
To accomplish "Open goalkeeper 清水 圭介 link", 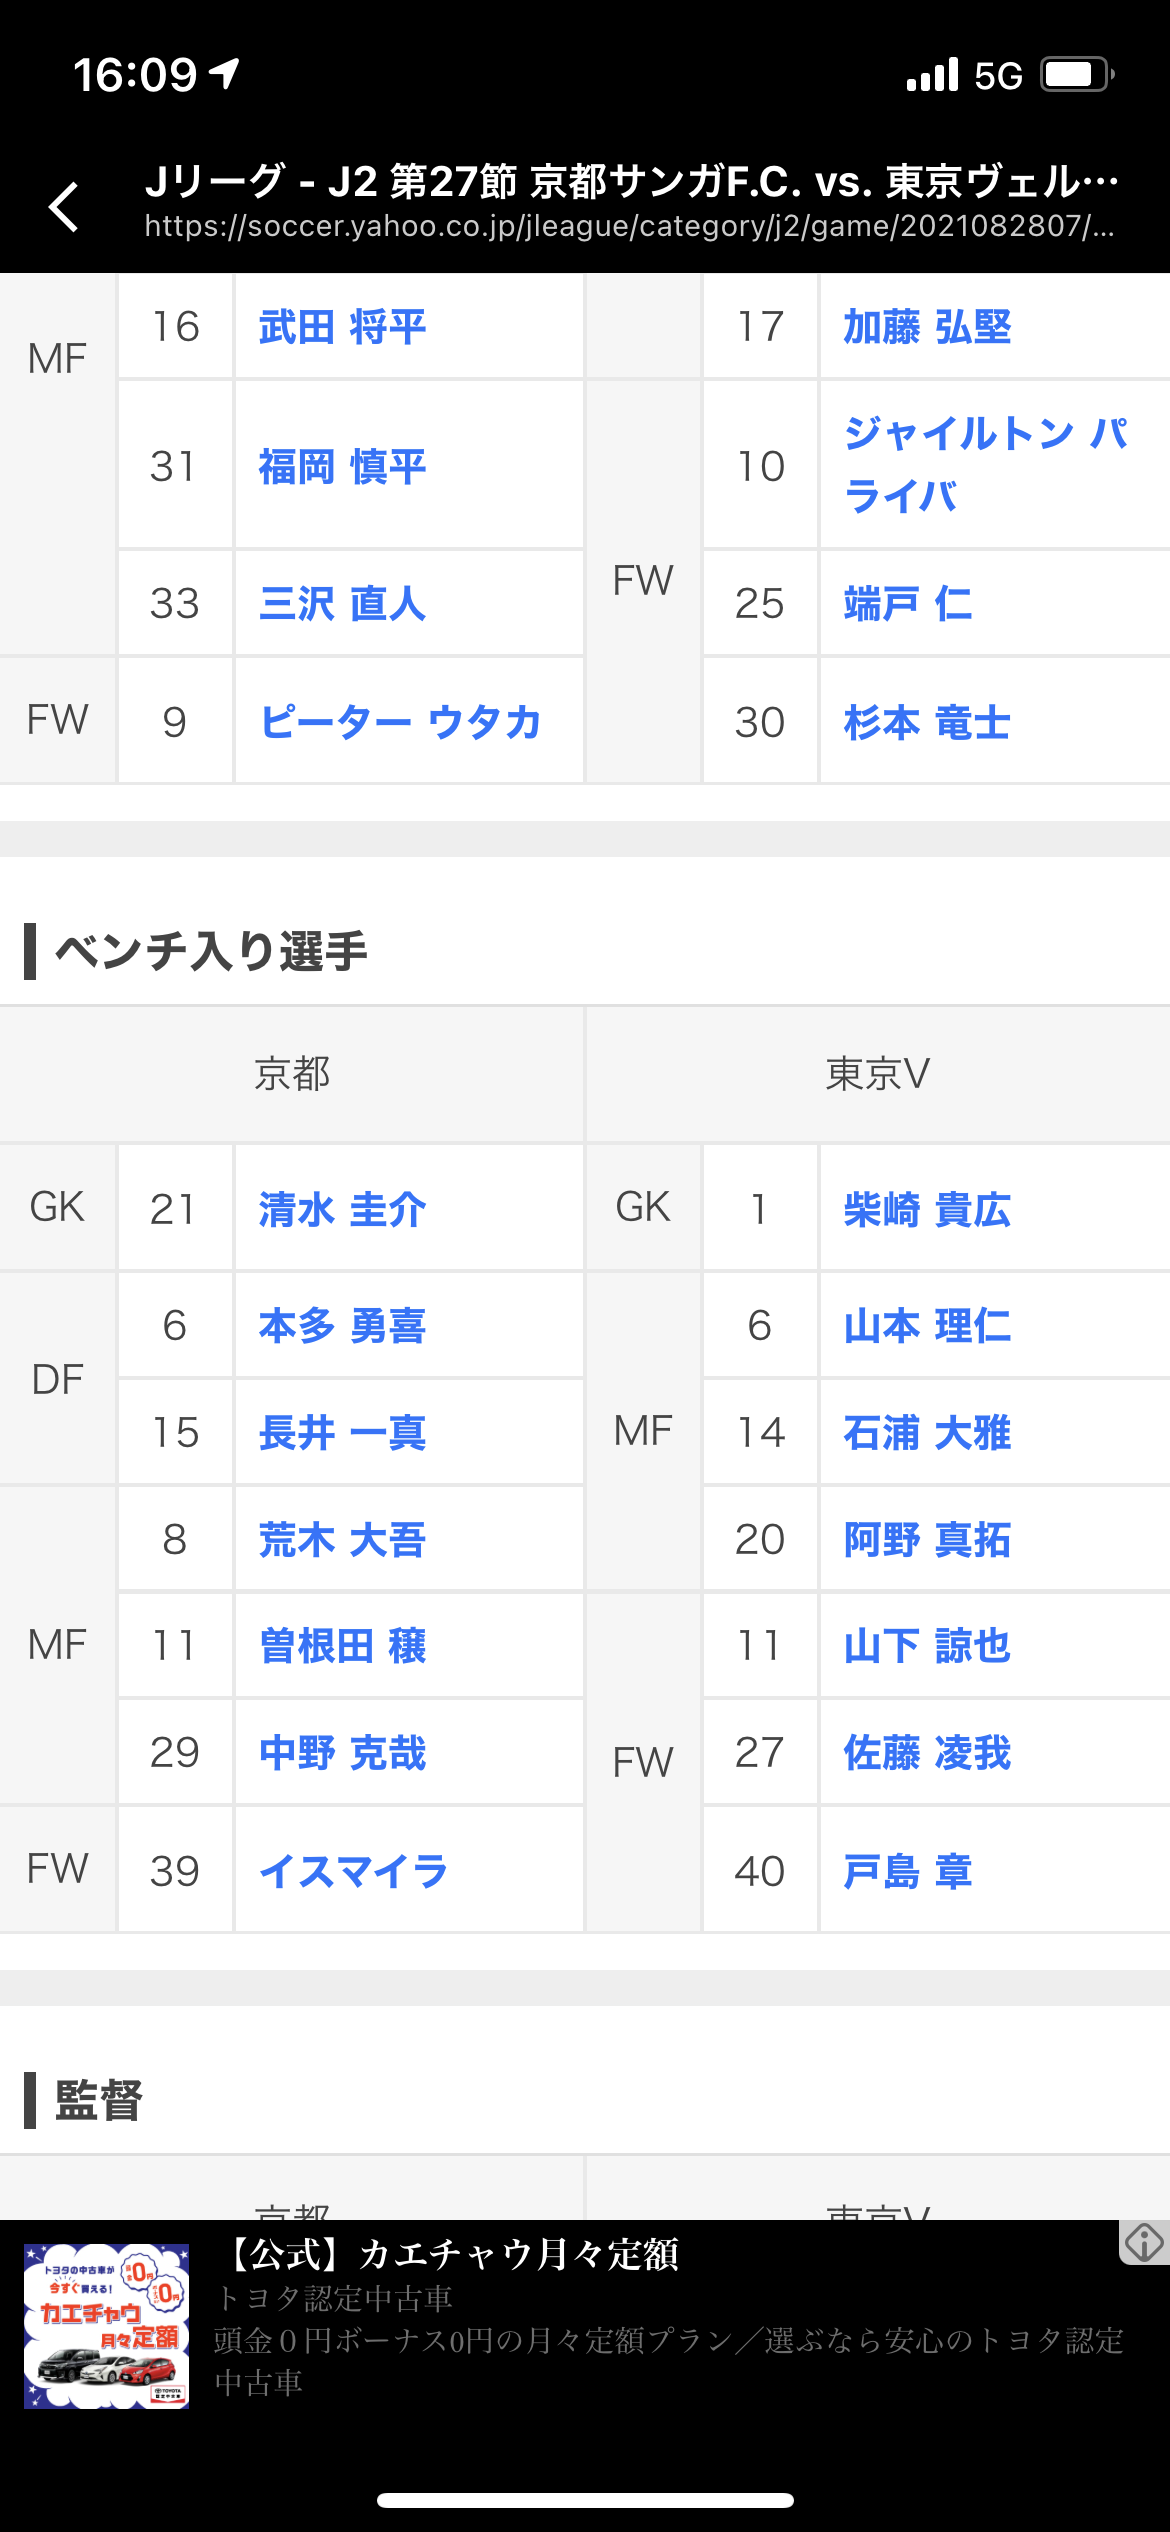I will coord(343,1209).
